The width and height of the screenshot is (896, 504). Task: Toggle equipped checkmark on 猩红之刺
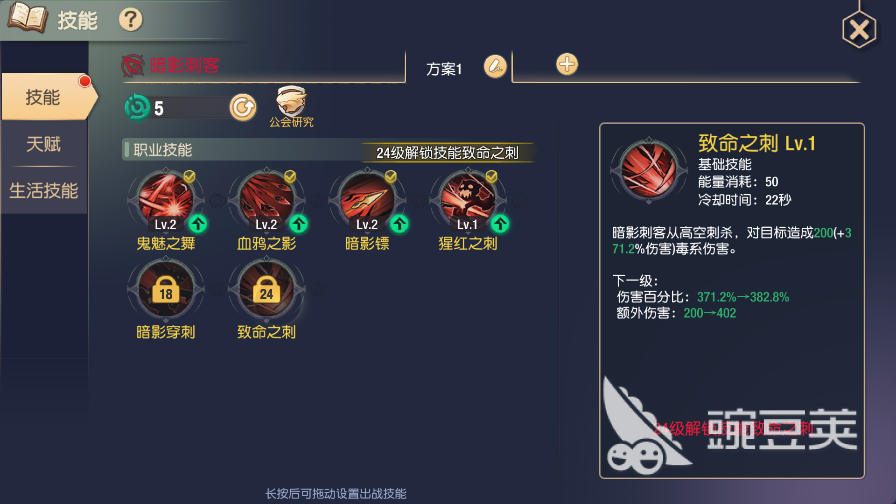491,177
